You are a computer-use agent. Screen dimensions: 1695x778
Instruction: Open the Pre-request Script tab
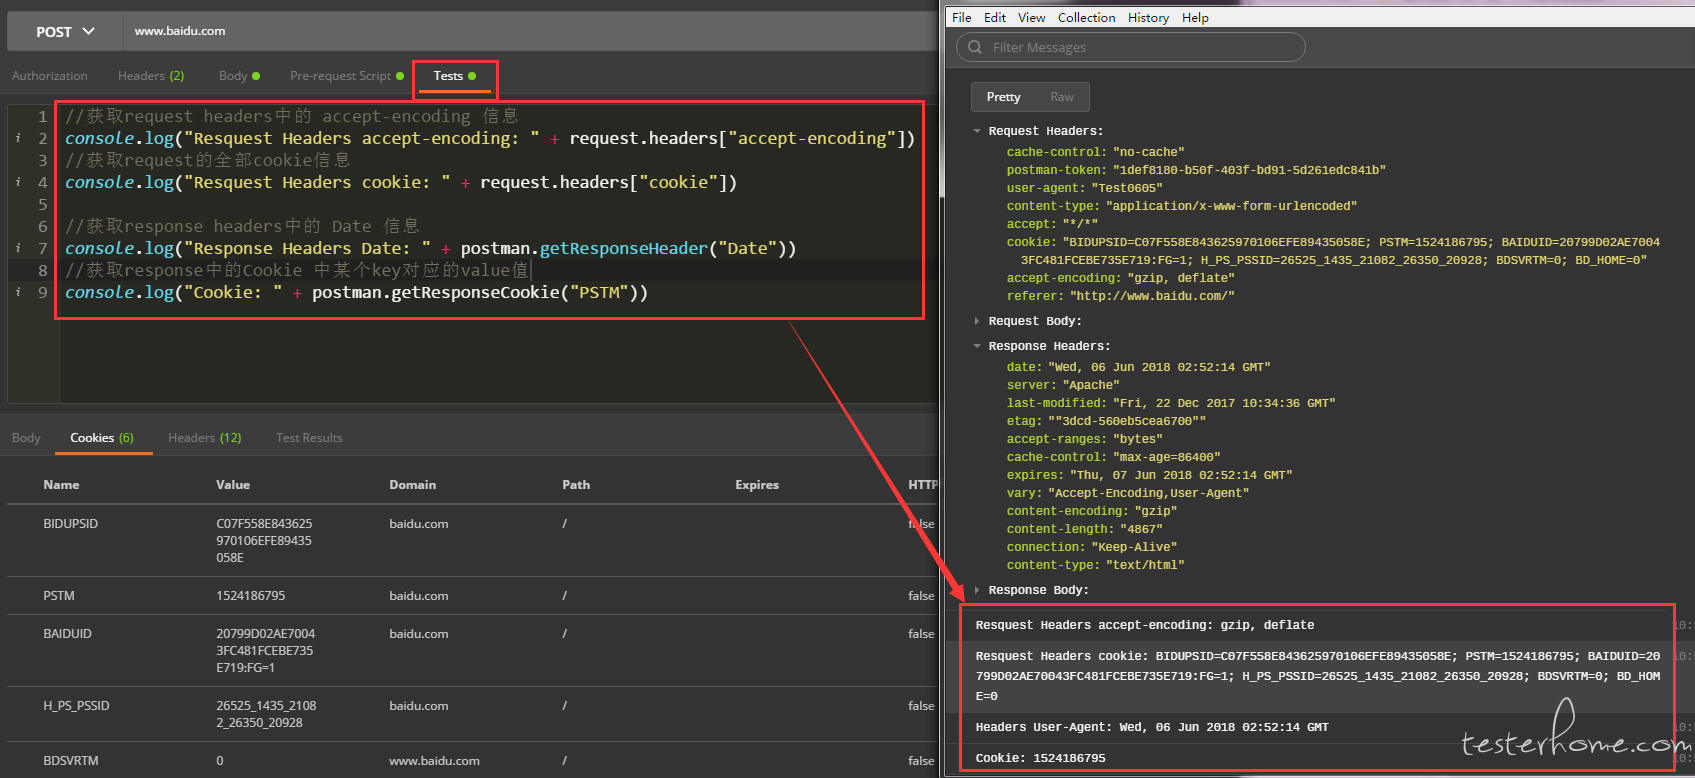point(340,76)
